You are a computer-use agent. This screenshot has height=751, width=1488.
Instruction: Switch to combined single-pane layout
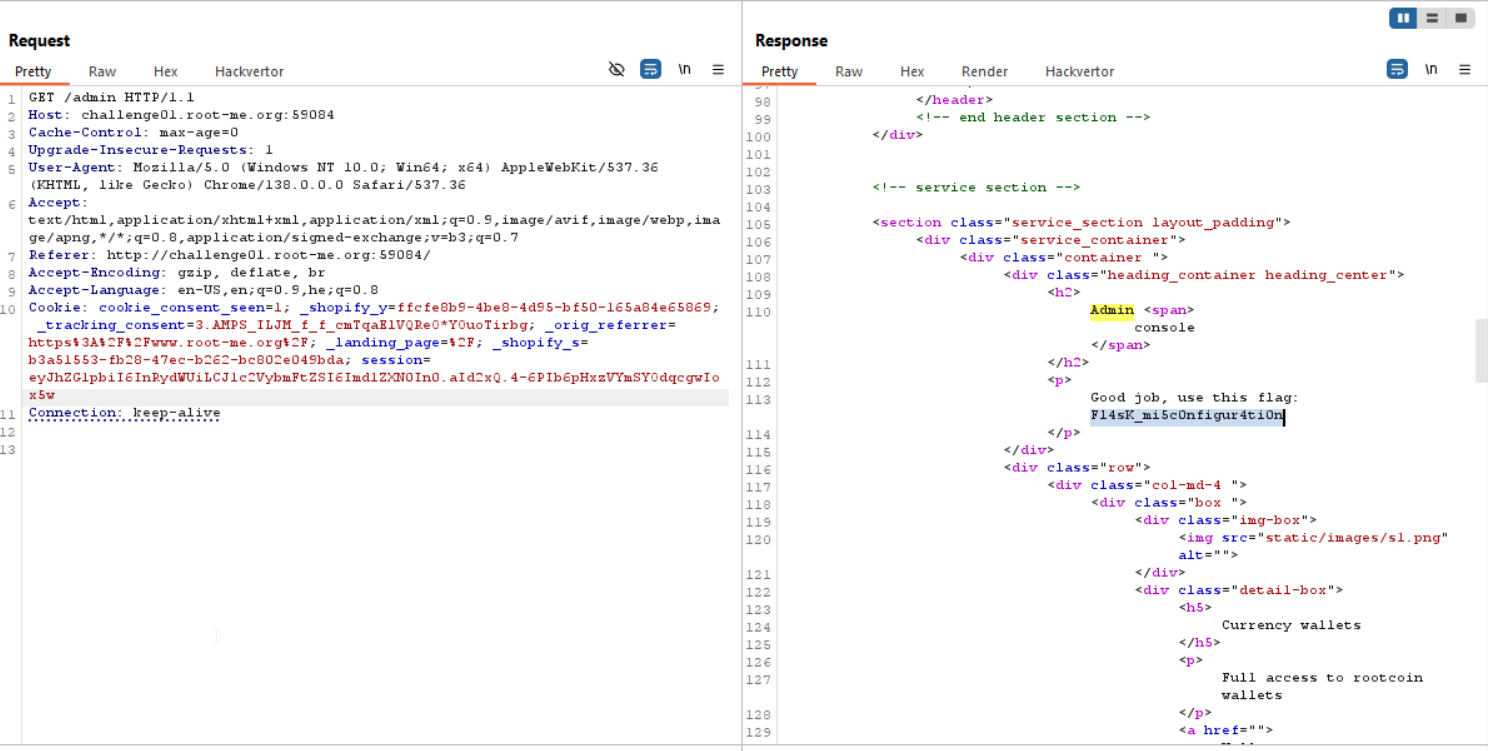click(x=1461, y=18)
